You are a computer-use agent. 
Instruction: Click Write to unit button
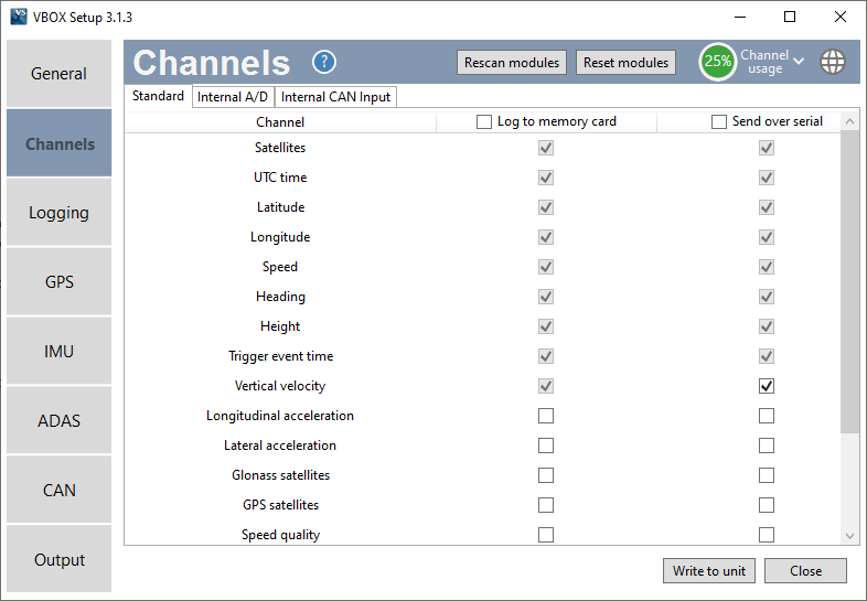click(x=708, y=571)
